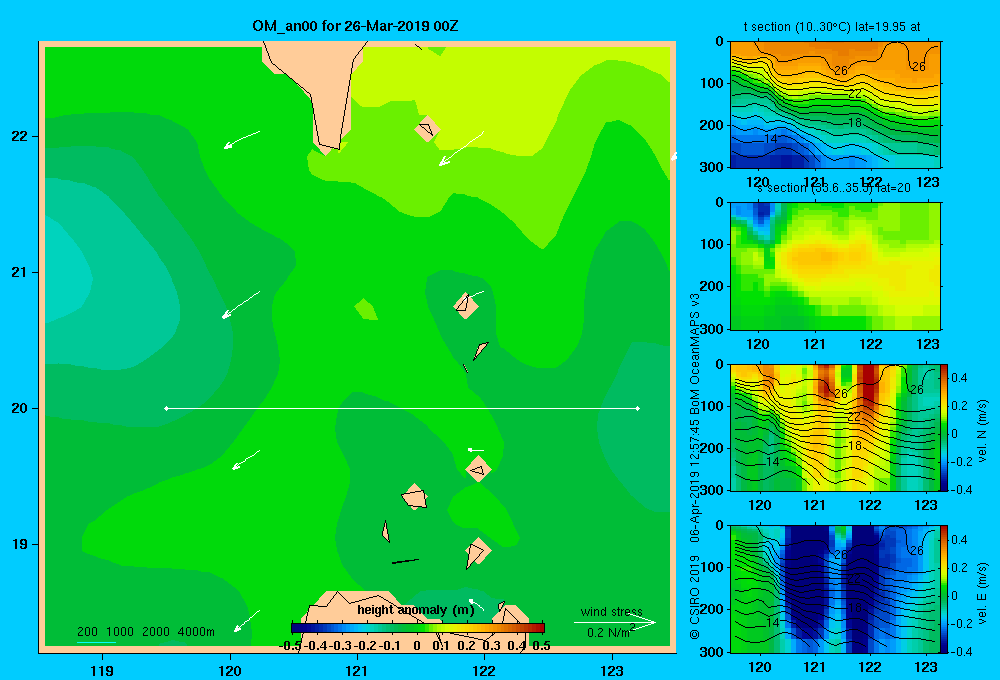Screen dimensions: 1000x680
Task: Click the small island near 22N 121.5E
Action: pyautogui.click(x=427, y=129)
